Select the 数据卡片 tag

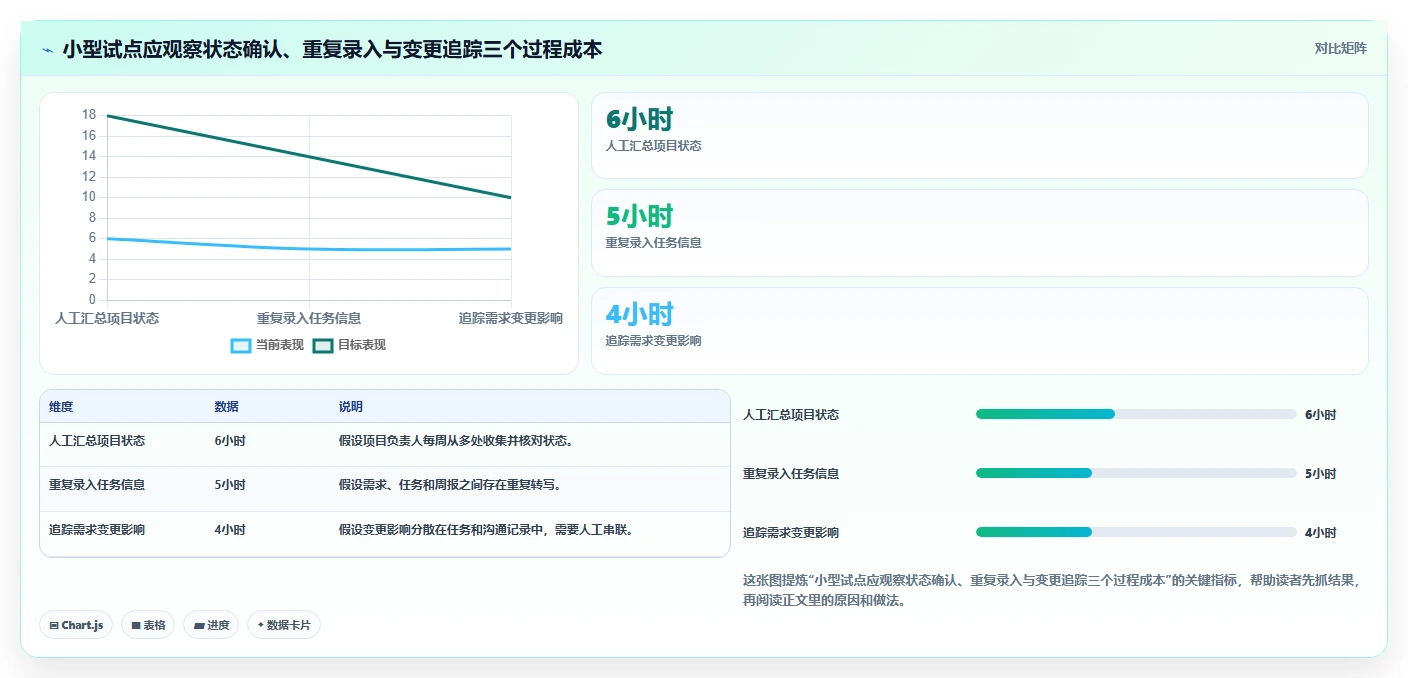pyautogui.click(x=284, y=625)
